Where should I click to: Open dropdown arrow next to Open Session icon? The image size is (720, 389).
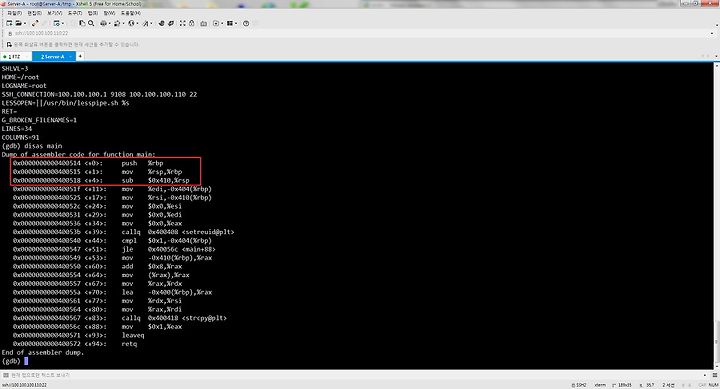click(25, 23)
